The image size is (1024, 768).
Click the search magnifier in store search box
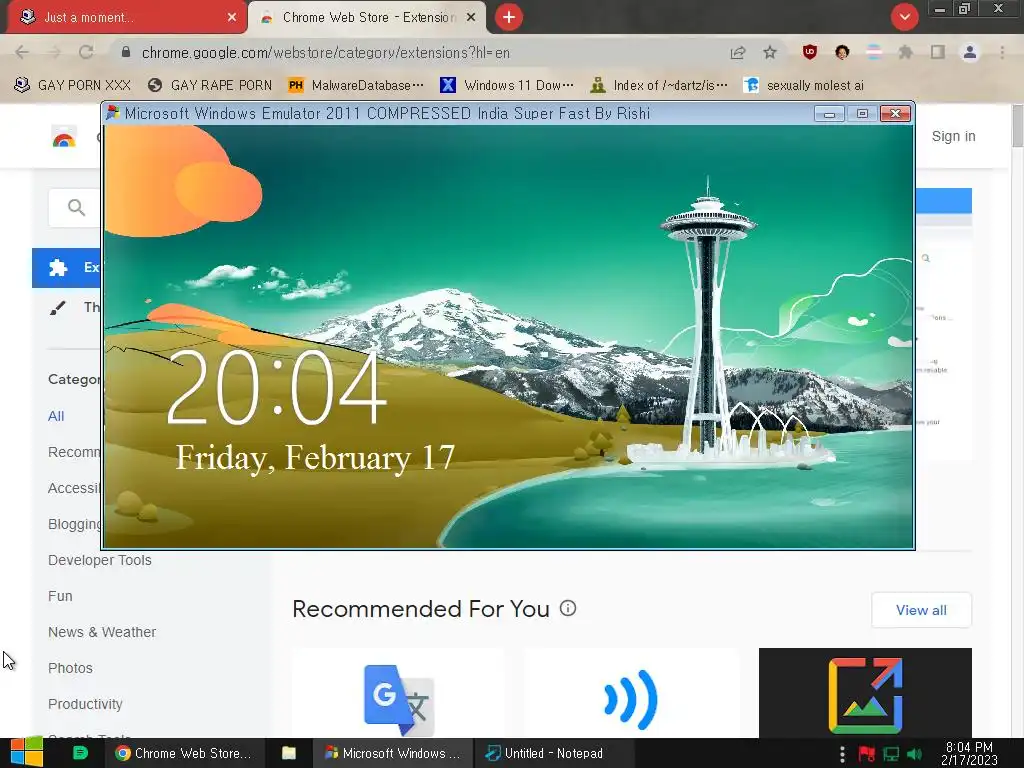tap(76, 208)
